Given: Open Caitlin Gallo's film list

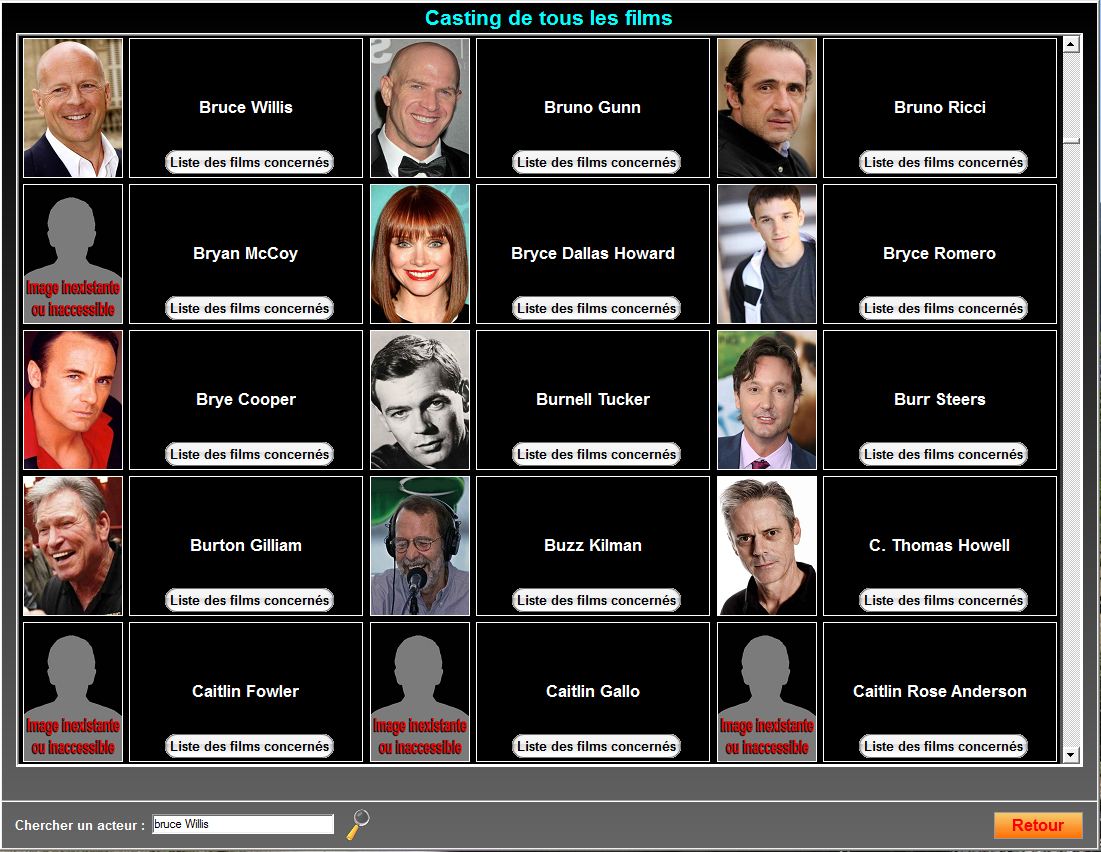Looking at the screenshot, I should click(x=596, y=747).
